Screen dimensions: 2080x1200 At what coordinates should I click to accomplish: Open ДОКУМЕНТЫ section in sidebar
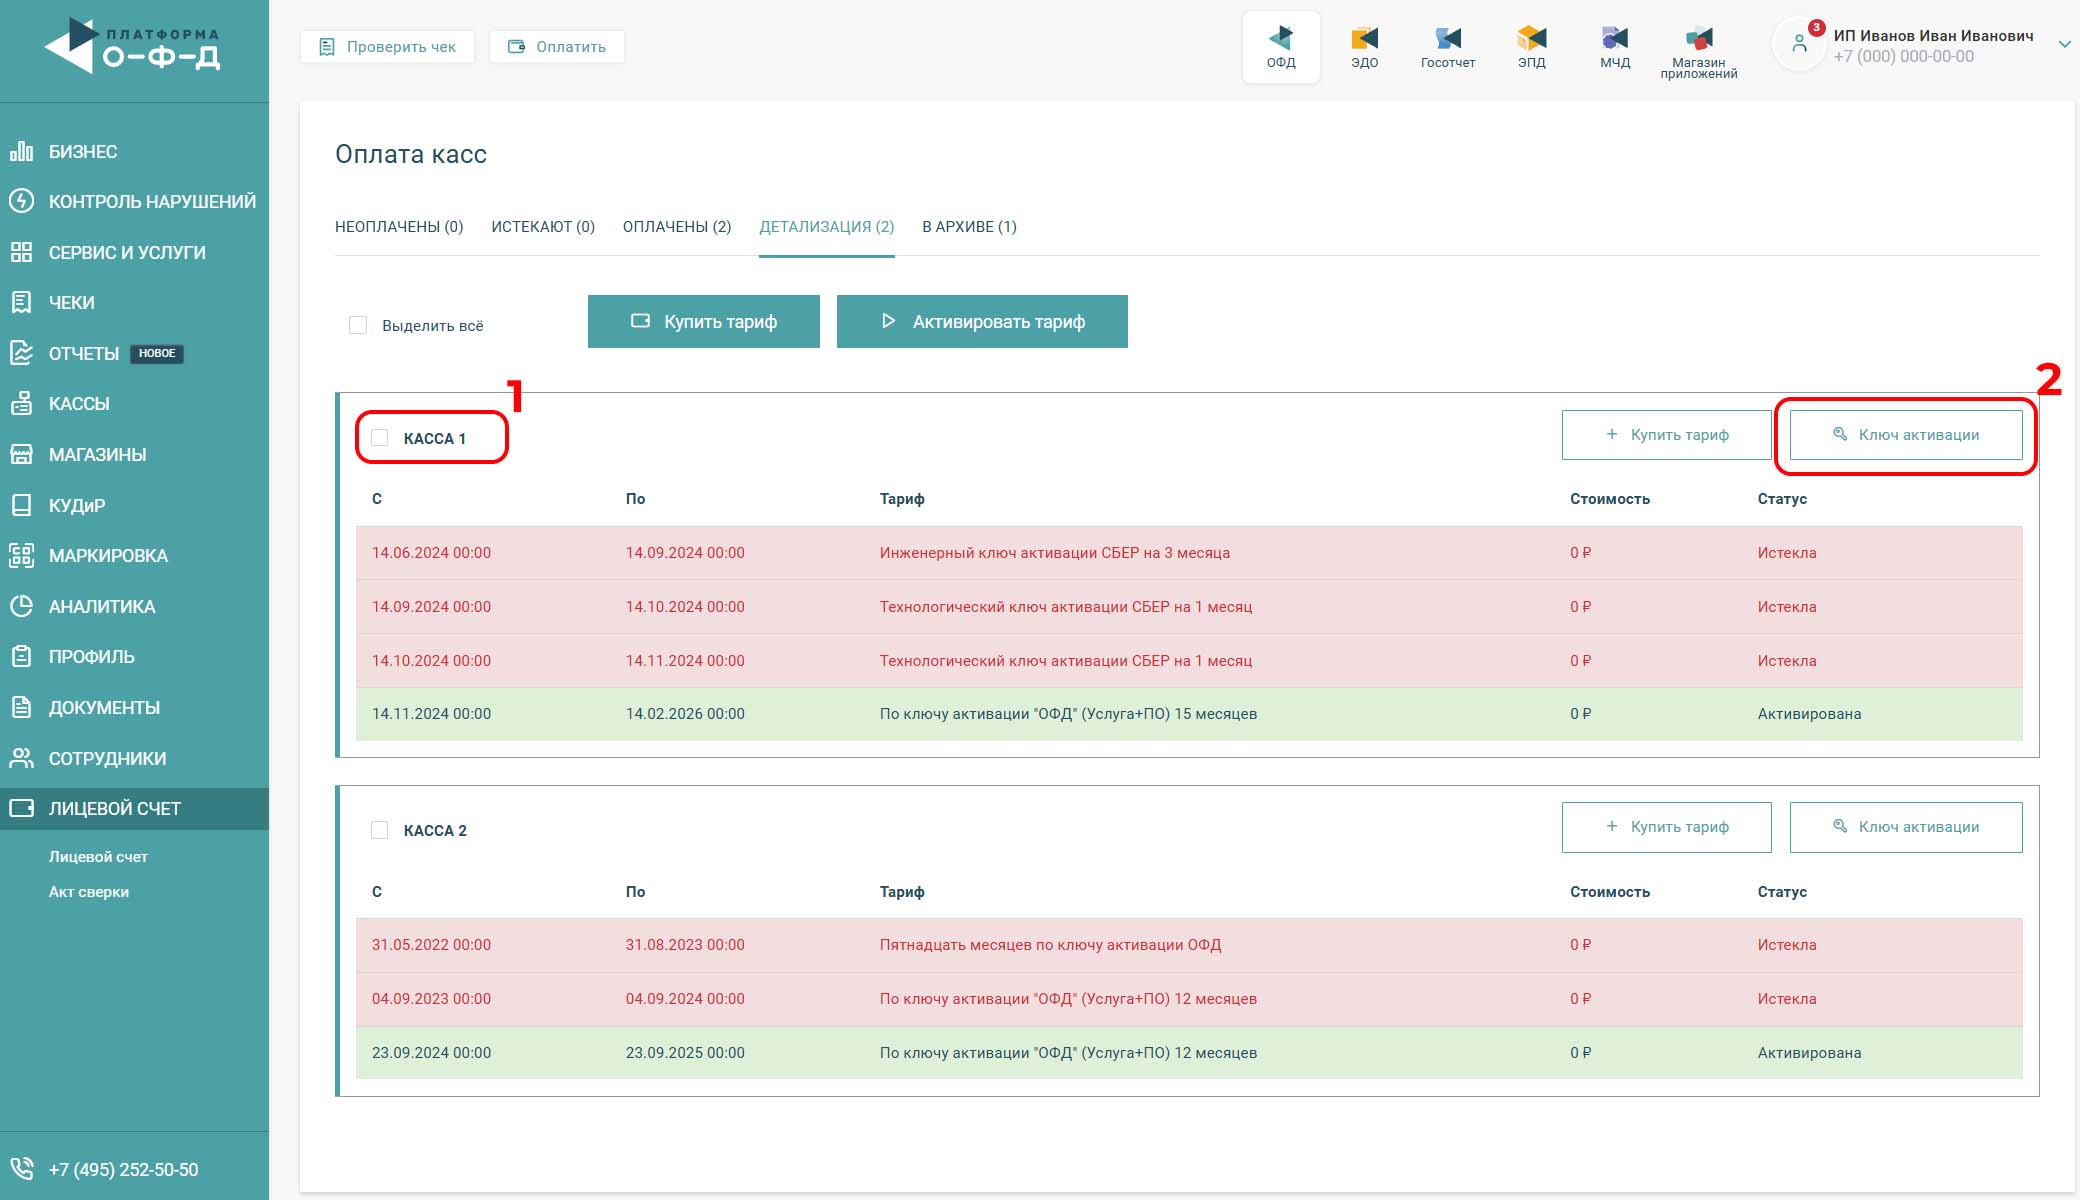[134, 708]
